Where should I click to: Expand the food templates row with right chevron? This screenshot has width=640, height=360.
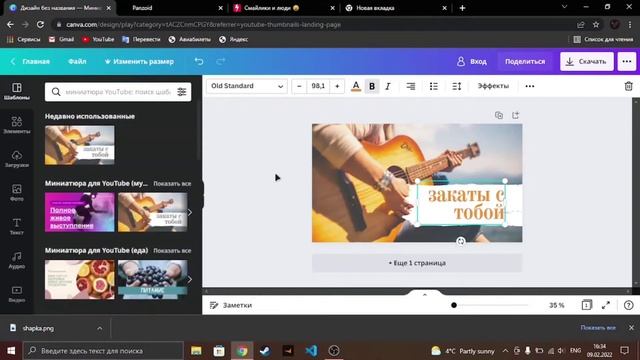coord(190,280)
